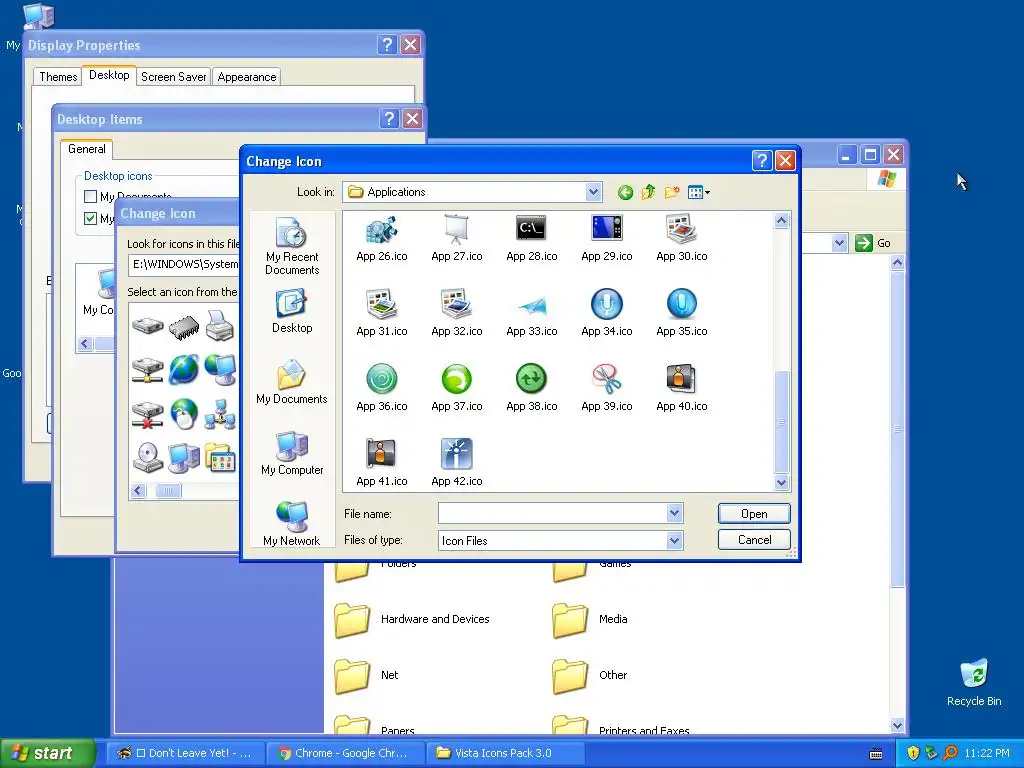1024x768 pixels.
Task: Click scroll up arrow in file list
Action: (x=781, y=221)
